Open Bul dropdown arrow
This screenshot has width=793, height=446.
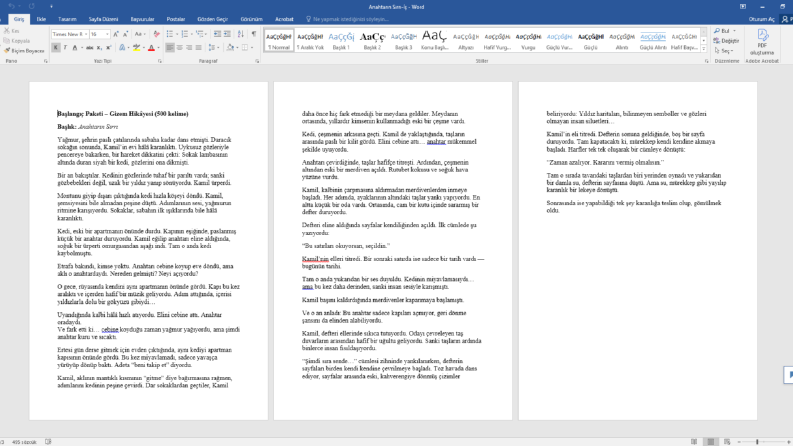tap(734, 31)
